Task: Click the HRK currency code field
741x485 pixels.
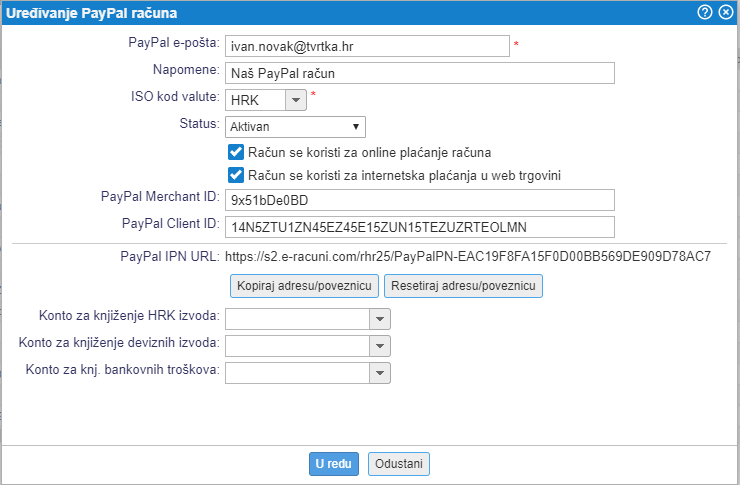Action: [256, 100]
